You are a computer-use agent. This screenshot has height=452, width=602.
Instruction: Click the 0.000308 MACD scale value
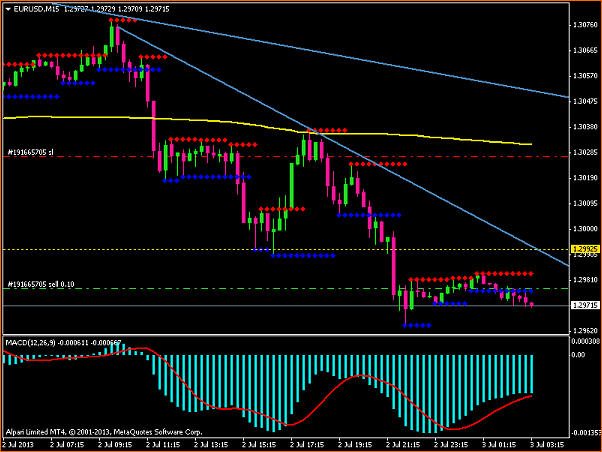click(x=585, y=341)
